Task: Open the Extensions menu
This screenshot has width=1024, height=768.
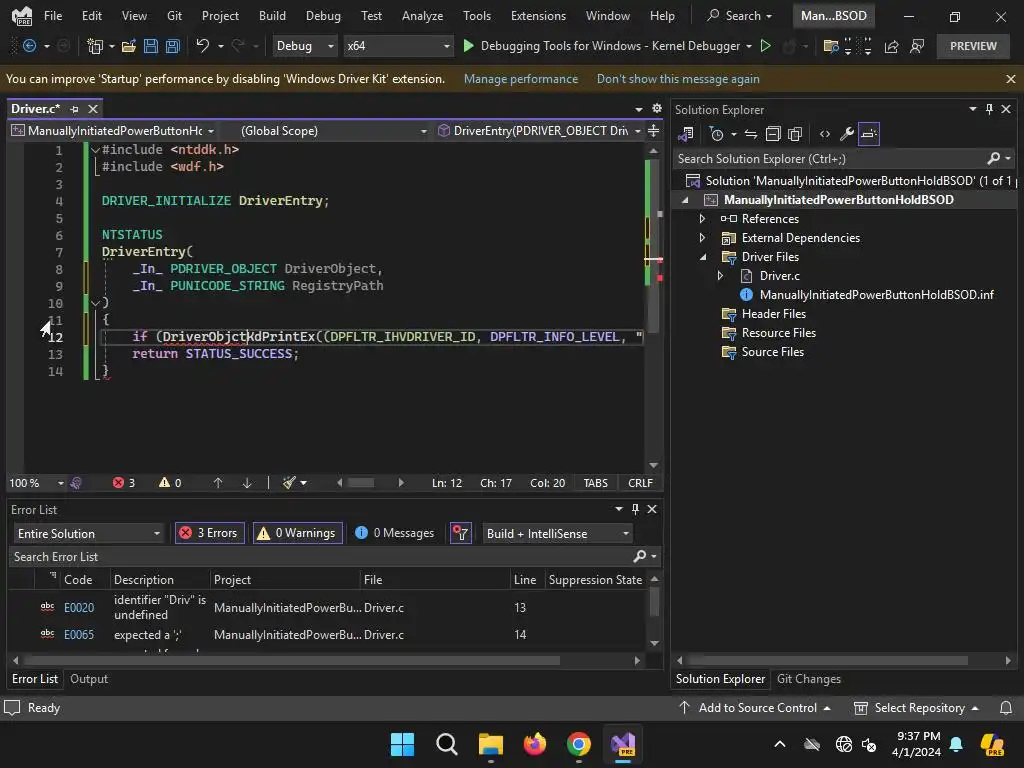Action: [538, 16]
